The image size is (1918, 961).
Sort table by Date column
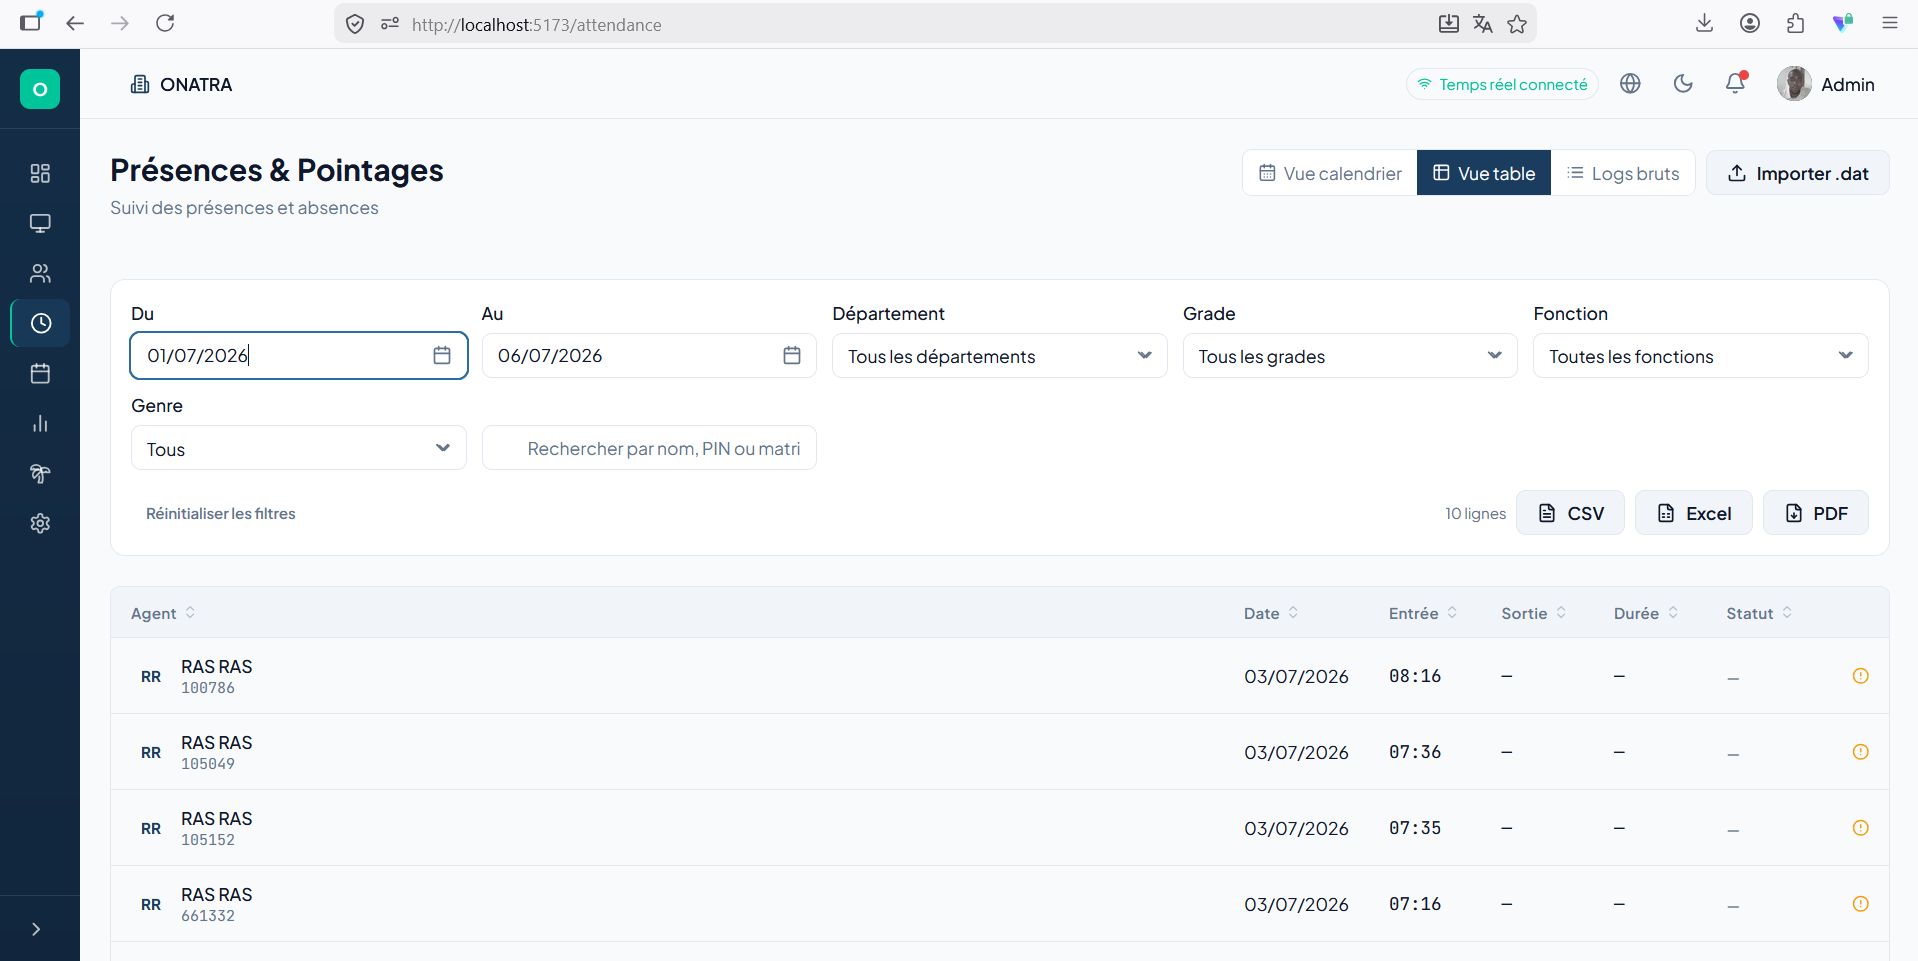[1271, 613]
